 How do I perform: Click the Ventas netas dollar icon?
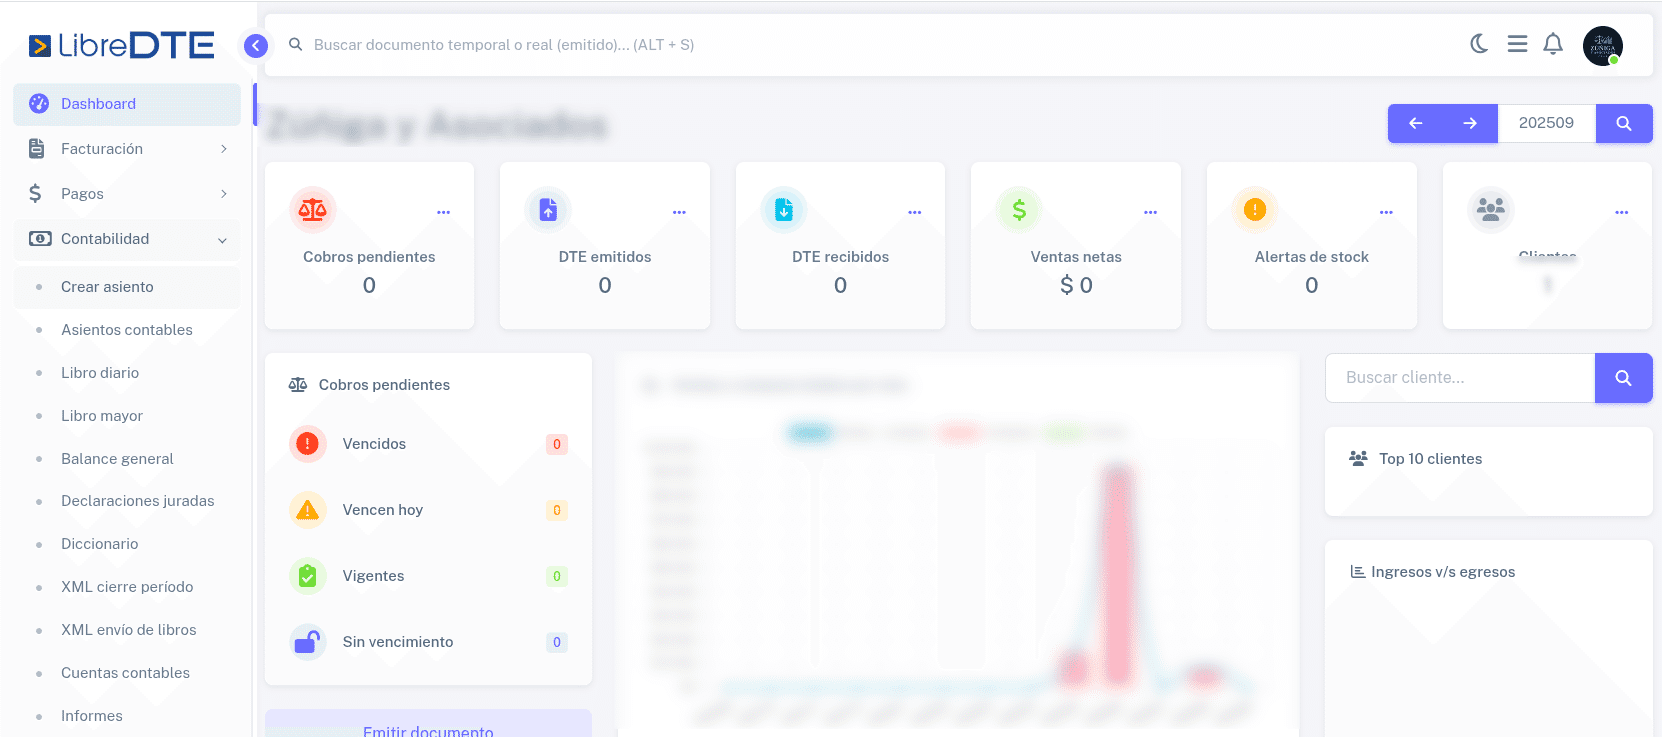[x=1019, y=210]
